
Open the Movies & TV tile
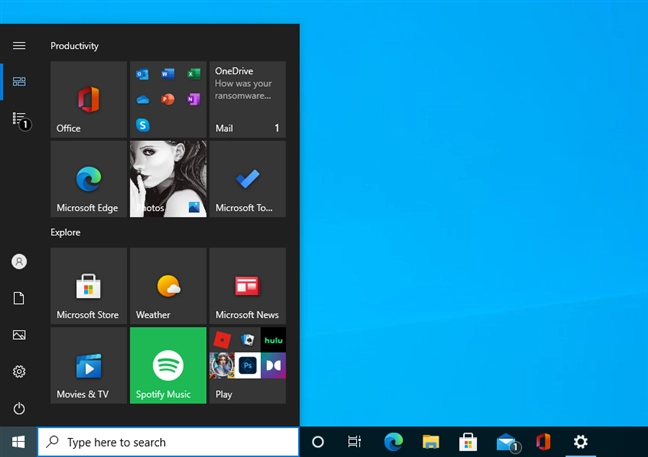(x=88, y=365)
